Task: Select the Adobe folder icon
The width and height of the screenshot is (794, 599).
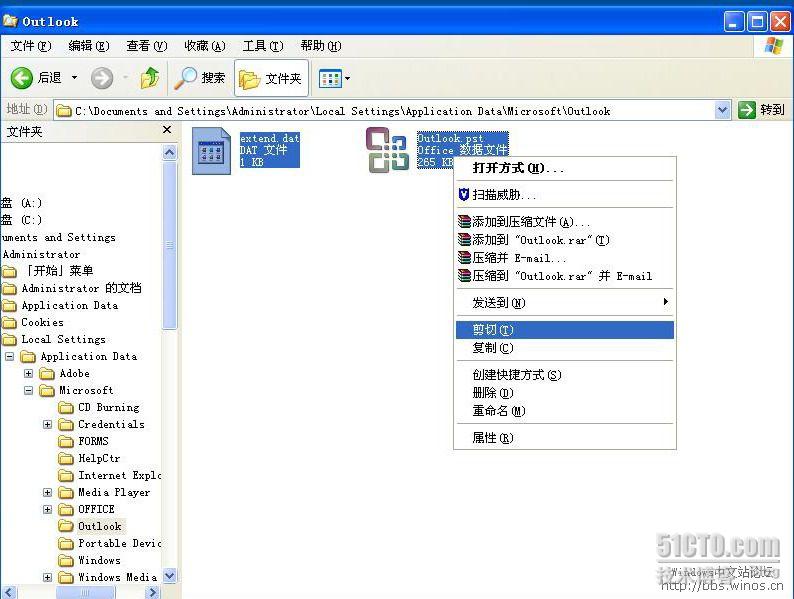Action: (47, 374)
